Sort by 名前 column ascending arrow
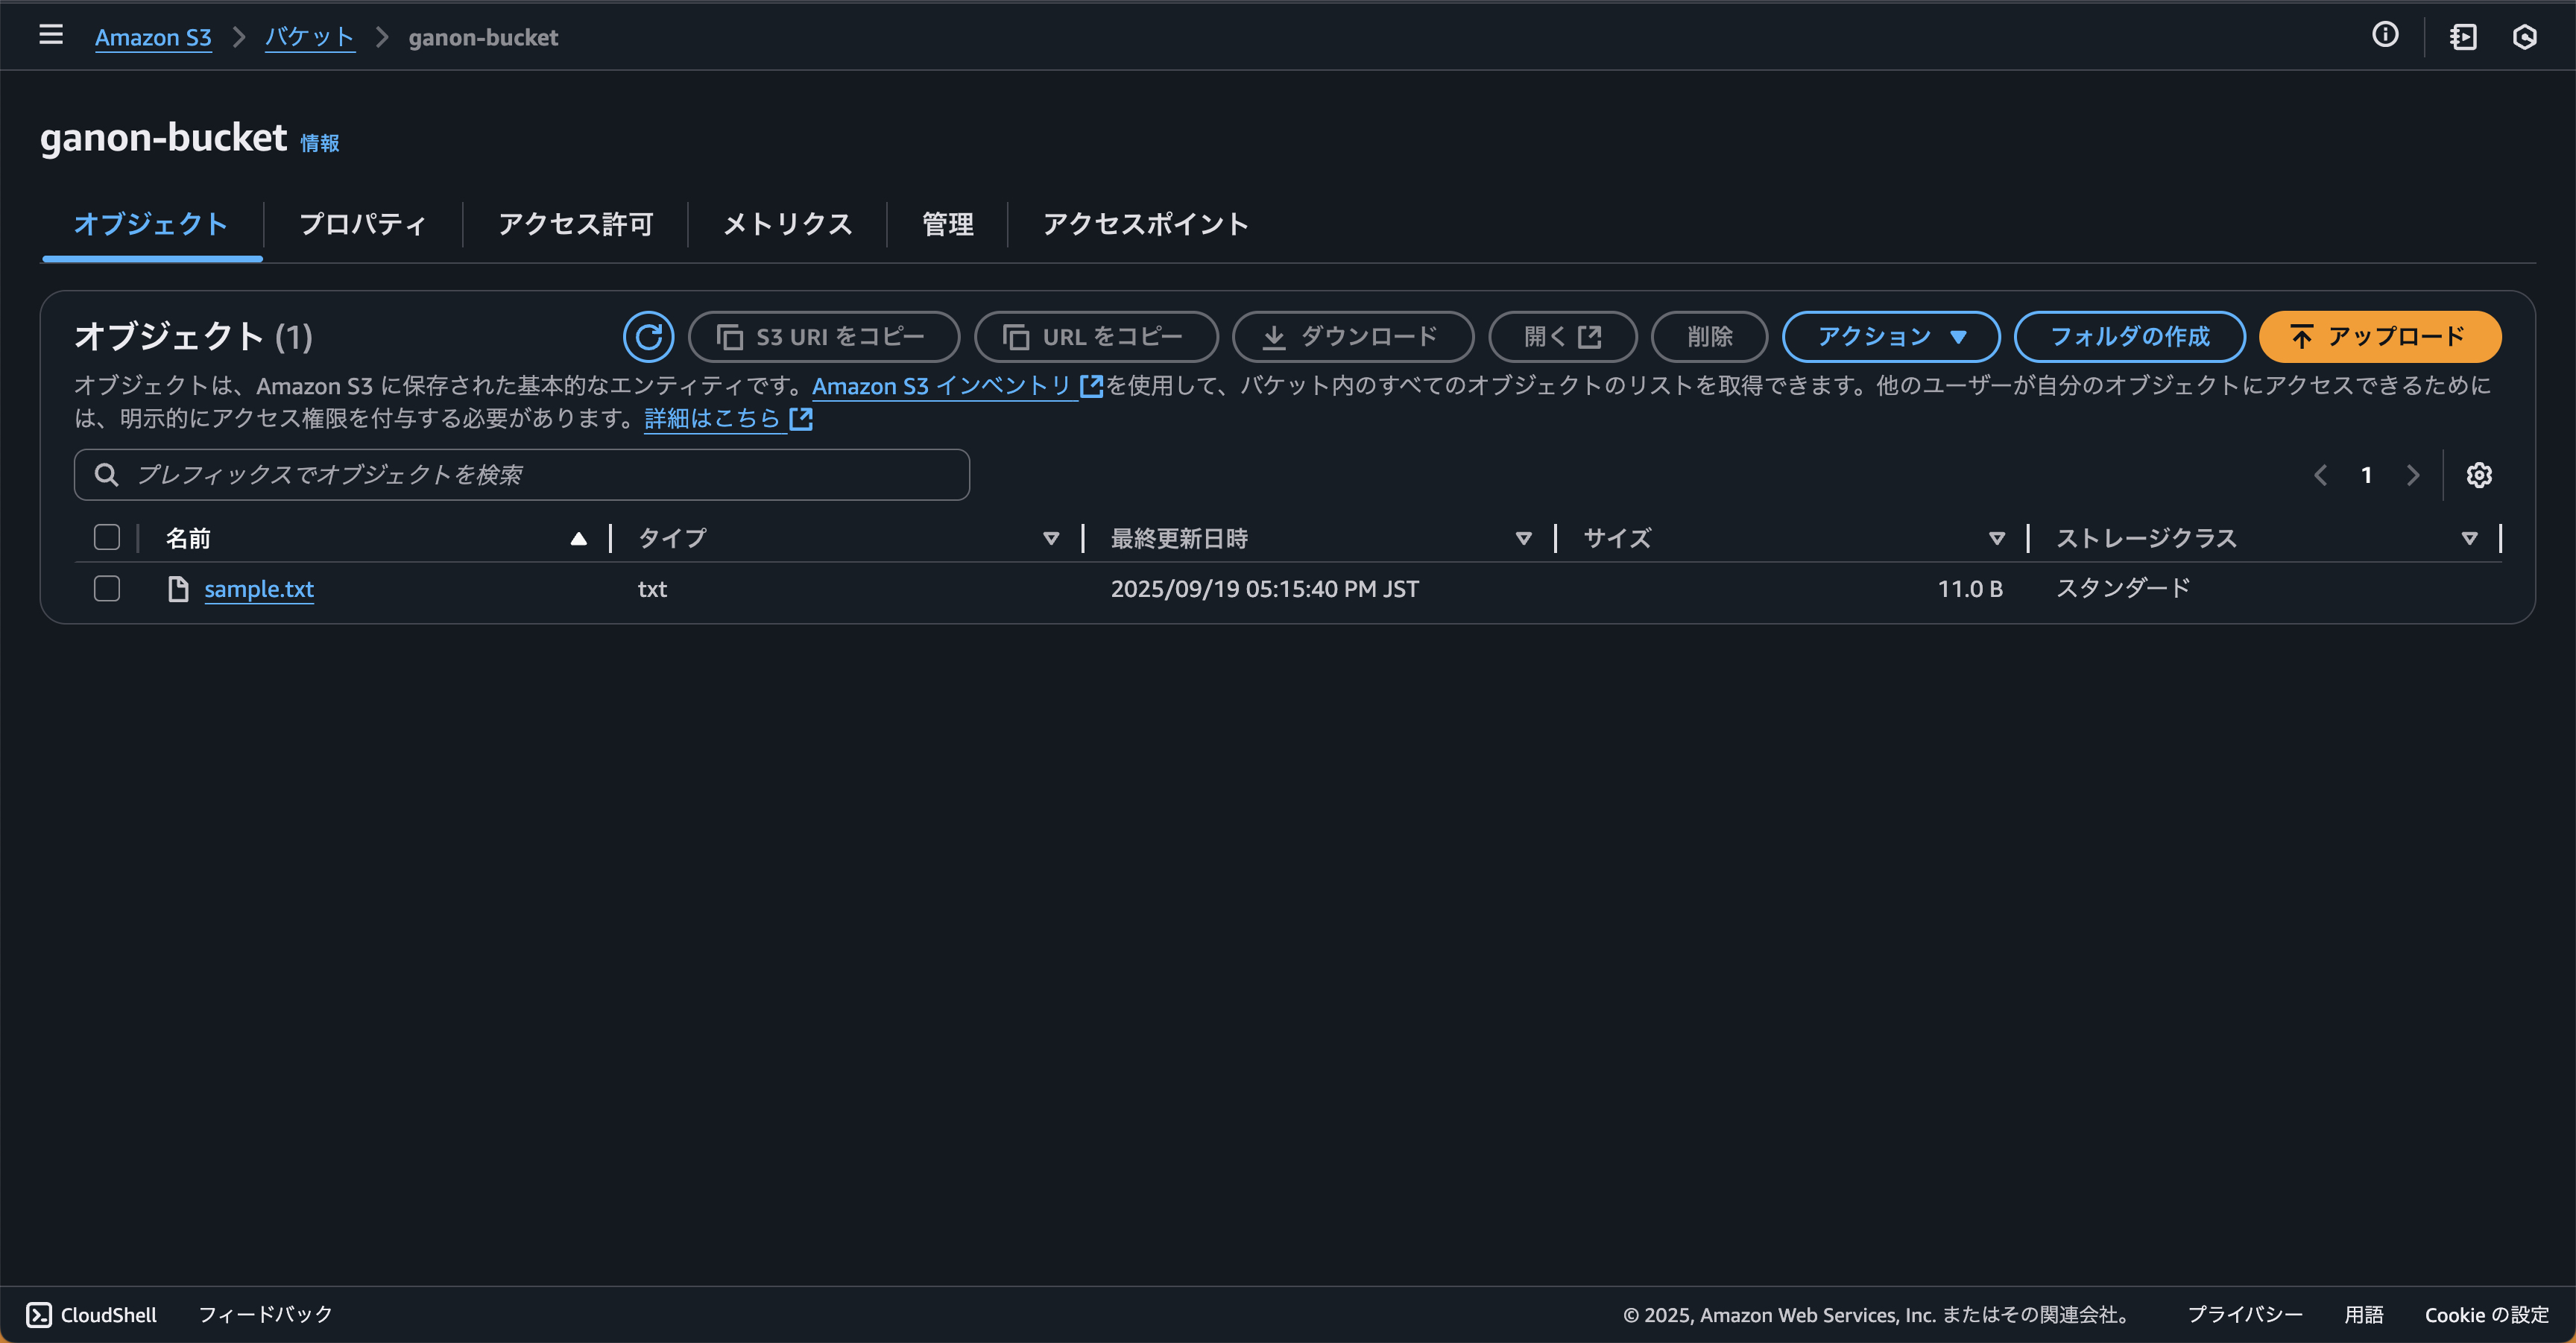2576x1343 pixels. coord(578,539)
